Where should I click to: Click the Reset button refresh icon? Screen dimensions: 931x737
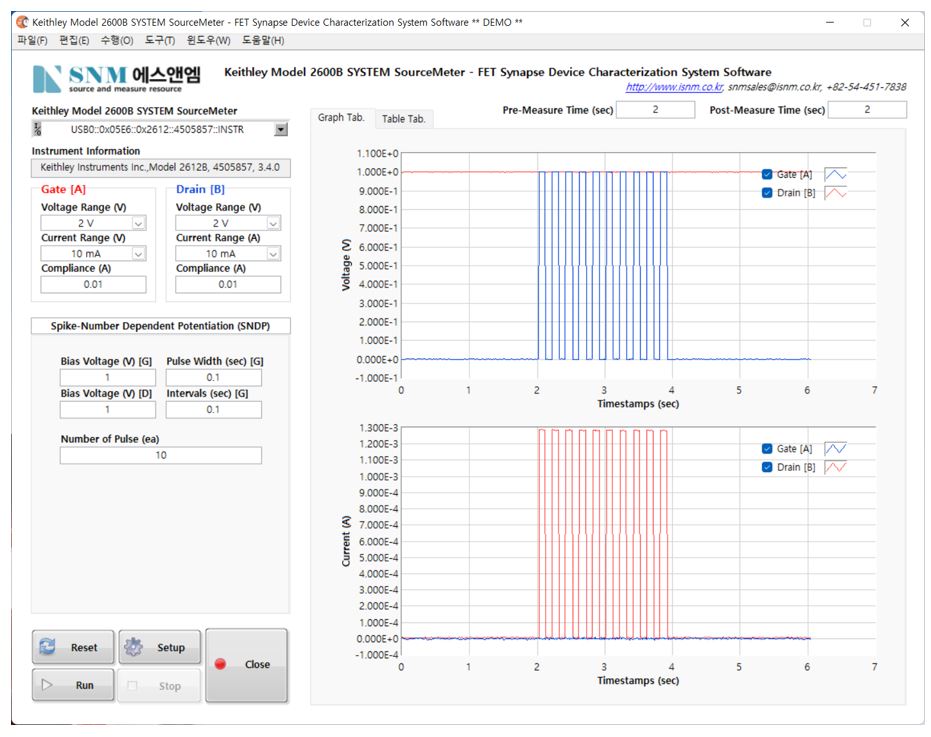coord(48,647)
